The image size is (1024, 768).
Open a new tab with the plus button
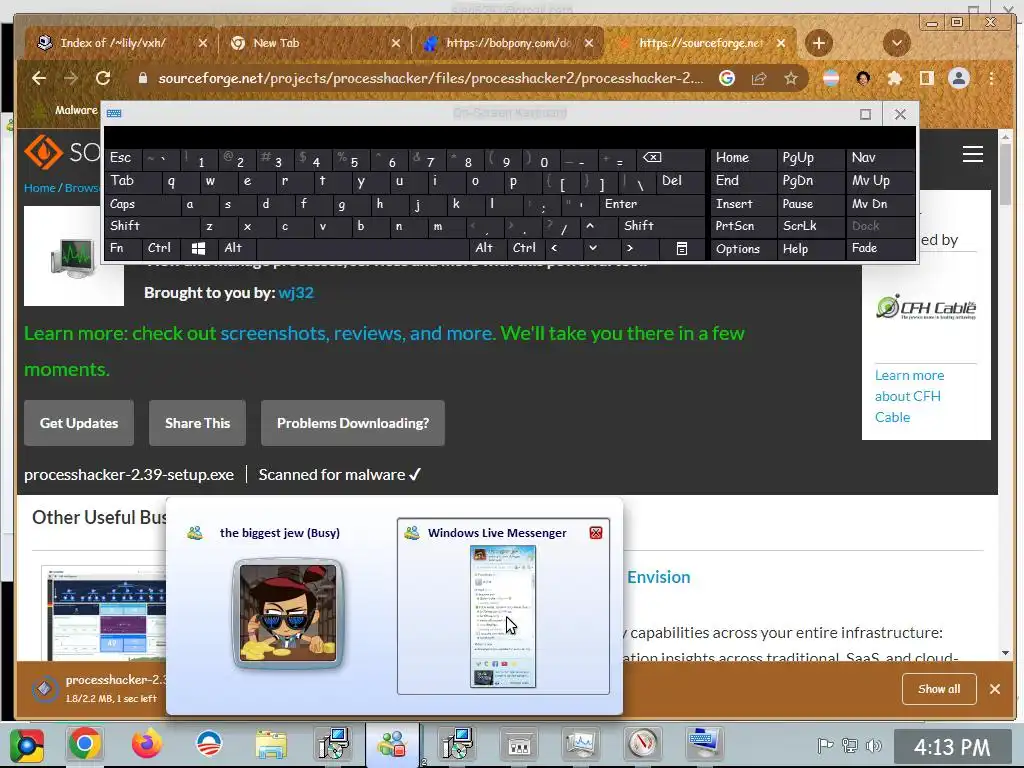[819, 43]
